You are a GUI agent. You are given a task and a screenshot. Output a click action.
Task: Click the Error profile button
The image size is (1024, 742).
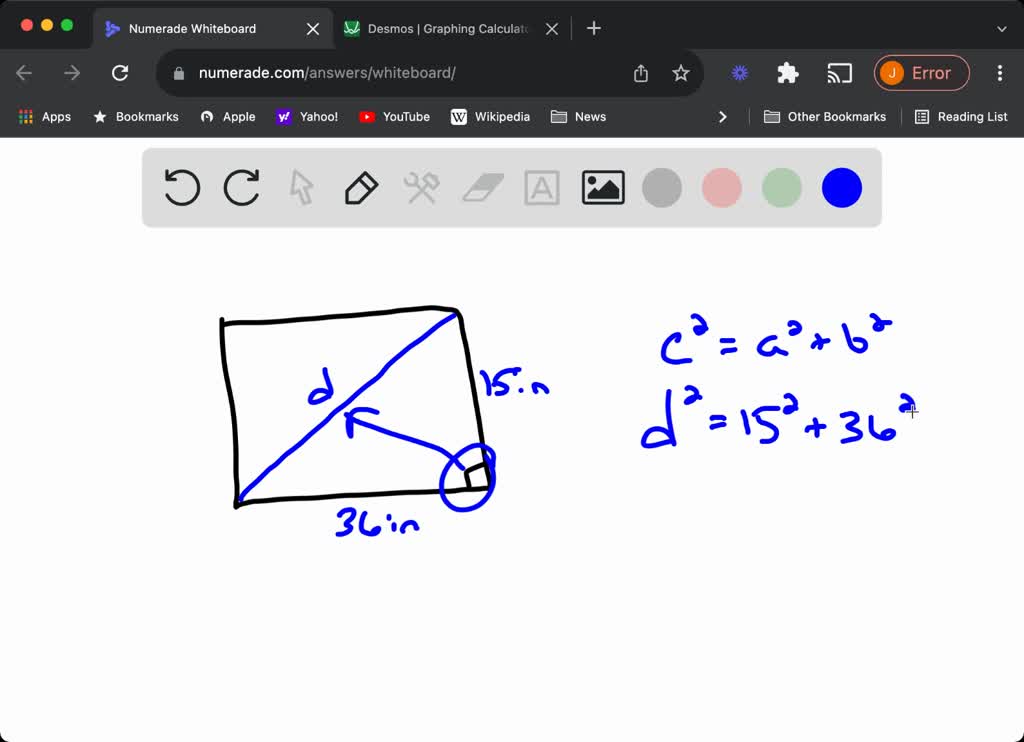(921, 73)
